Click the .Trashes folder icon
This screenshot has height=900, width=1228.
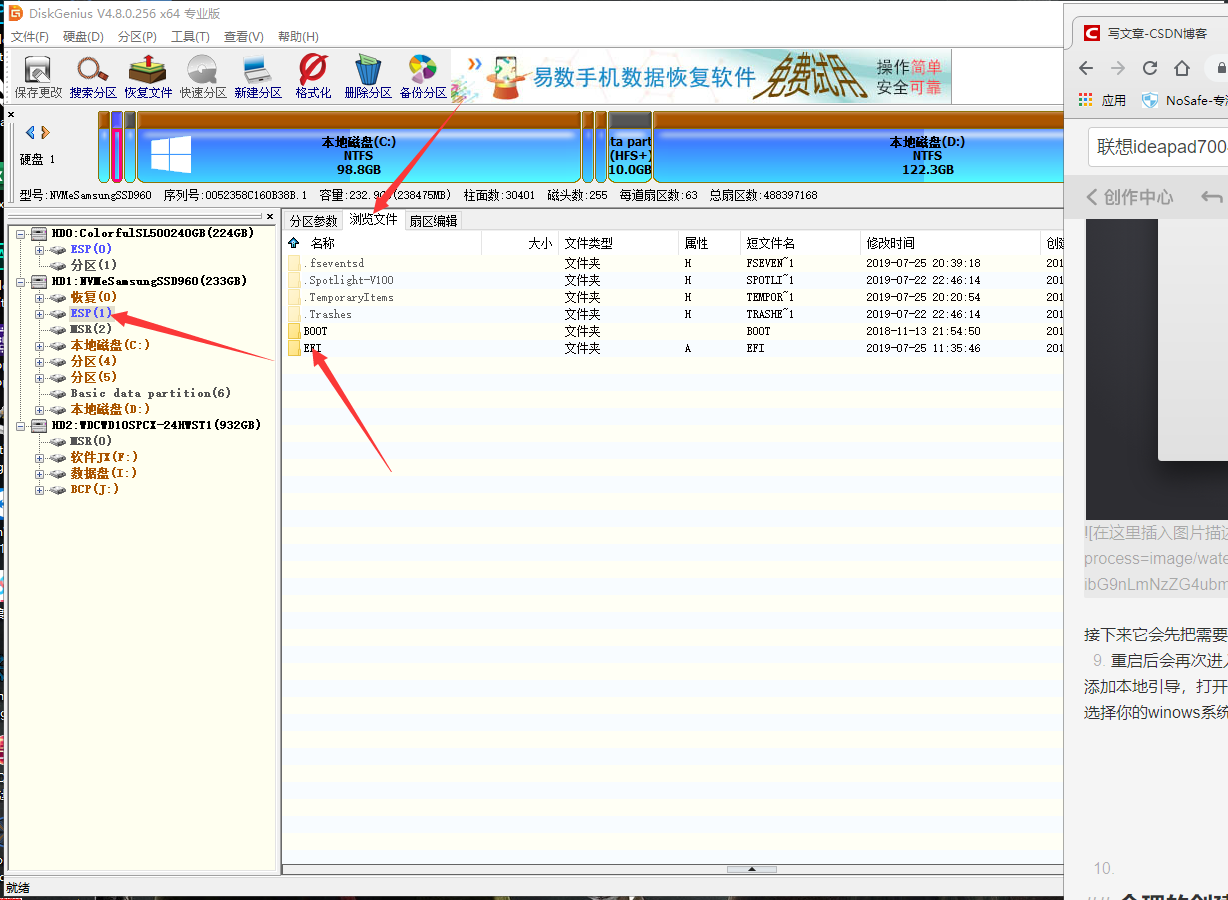294,314
